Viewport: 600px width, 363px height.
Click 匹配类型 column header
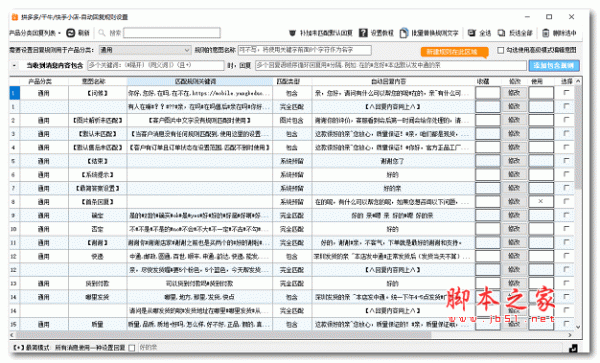(x=289, y=81)
